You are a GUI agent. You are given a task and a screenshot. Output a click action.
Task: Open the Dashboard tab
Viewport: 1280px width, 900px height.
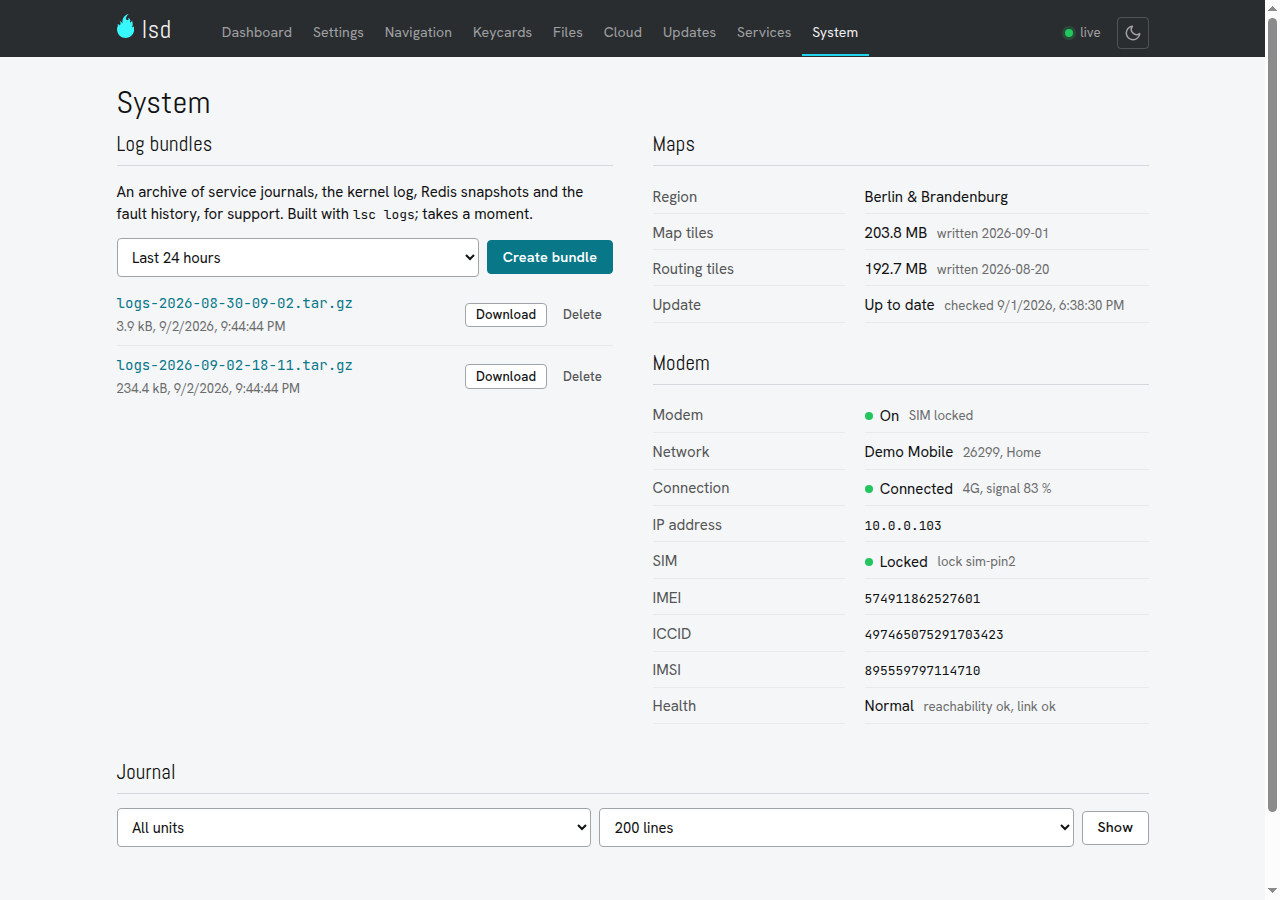tap(257, 32)
